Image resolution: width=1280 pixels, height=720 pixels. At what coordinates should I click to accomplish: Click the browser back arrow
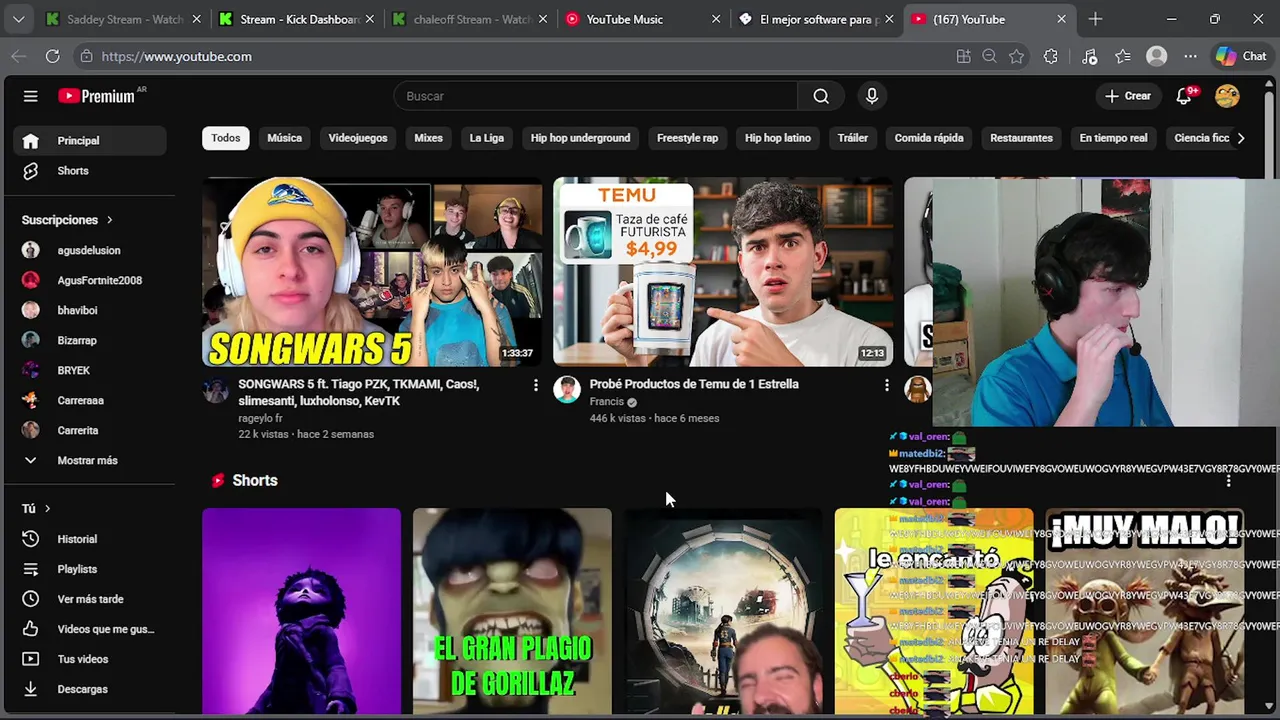pos(18,57)
